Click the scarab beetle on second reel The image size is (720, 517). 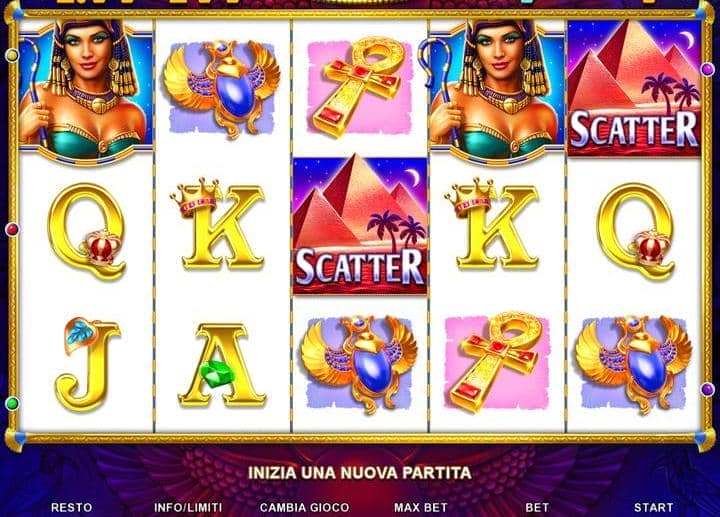click(222, 88)
